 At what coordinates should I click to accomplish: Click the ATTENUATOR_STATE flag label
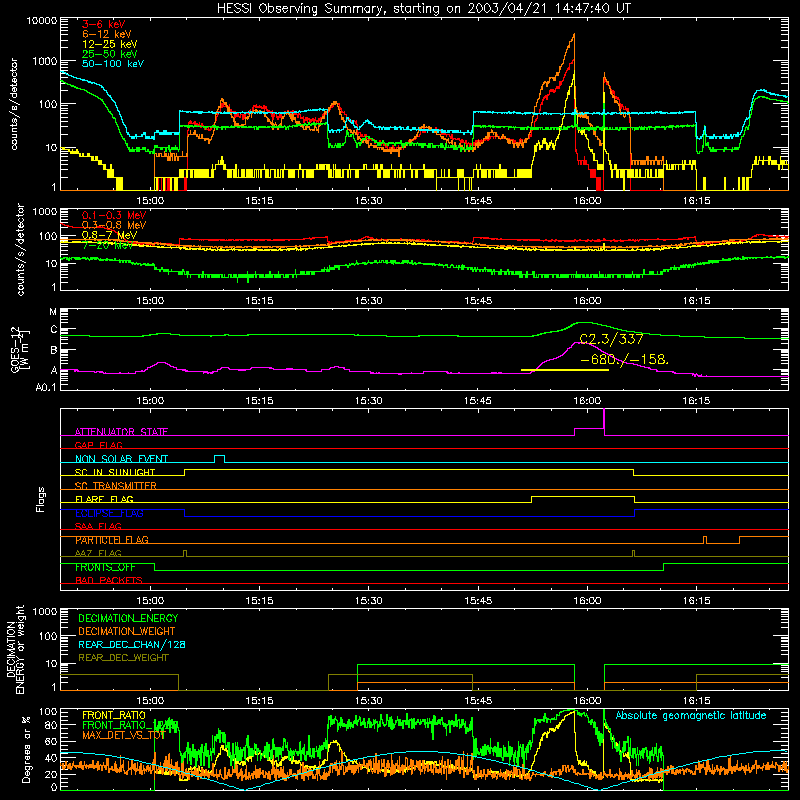(121, 432)
